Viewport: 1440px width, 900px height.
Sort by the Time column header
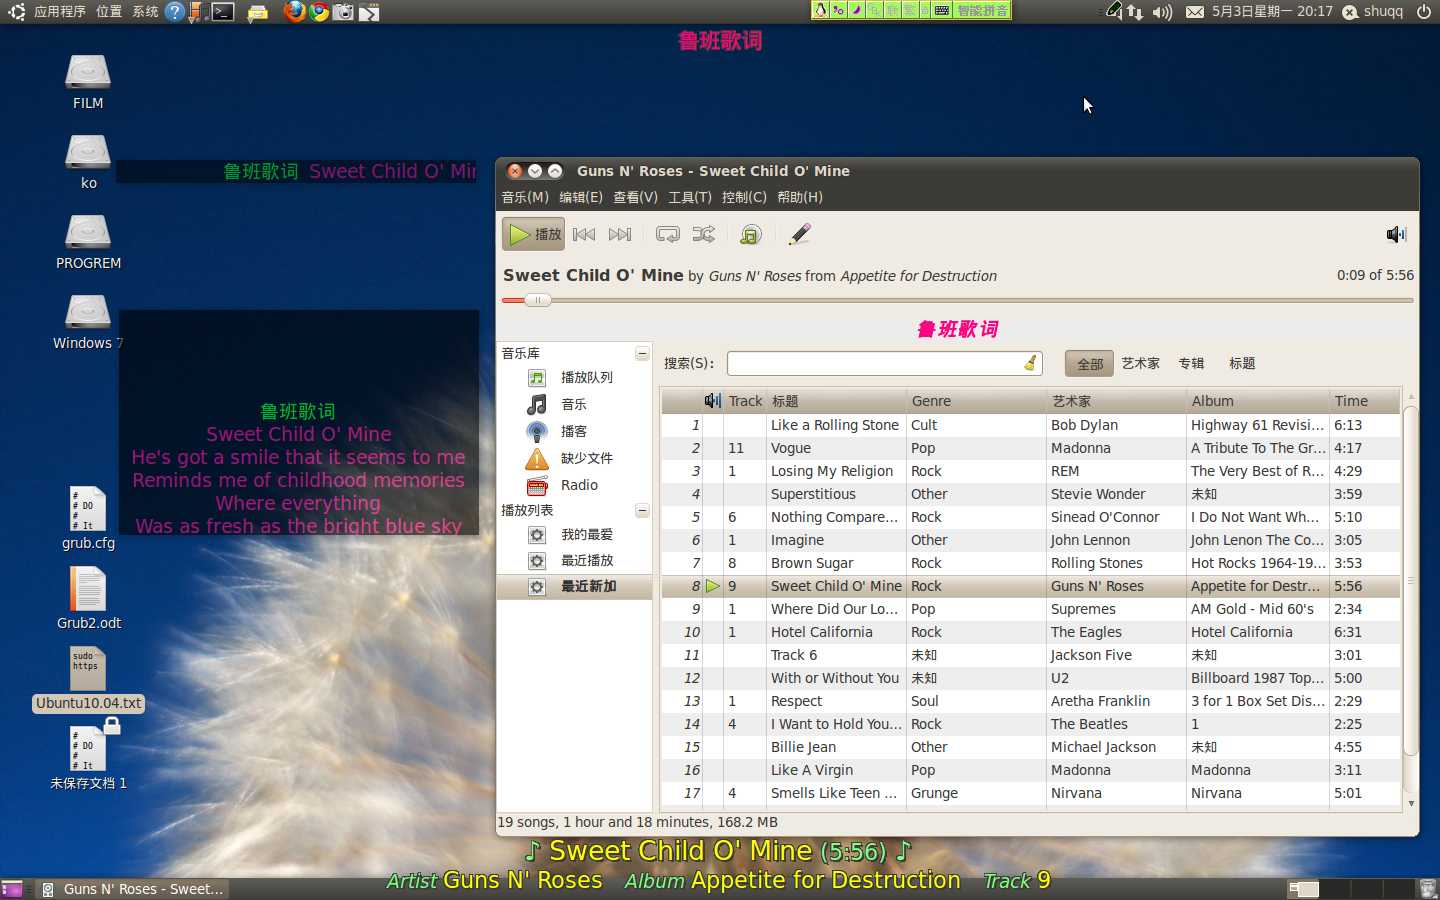(1365, 401)
